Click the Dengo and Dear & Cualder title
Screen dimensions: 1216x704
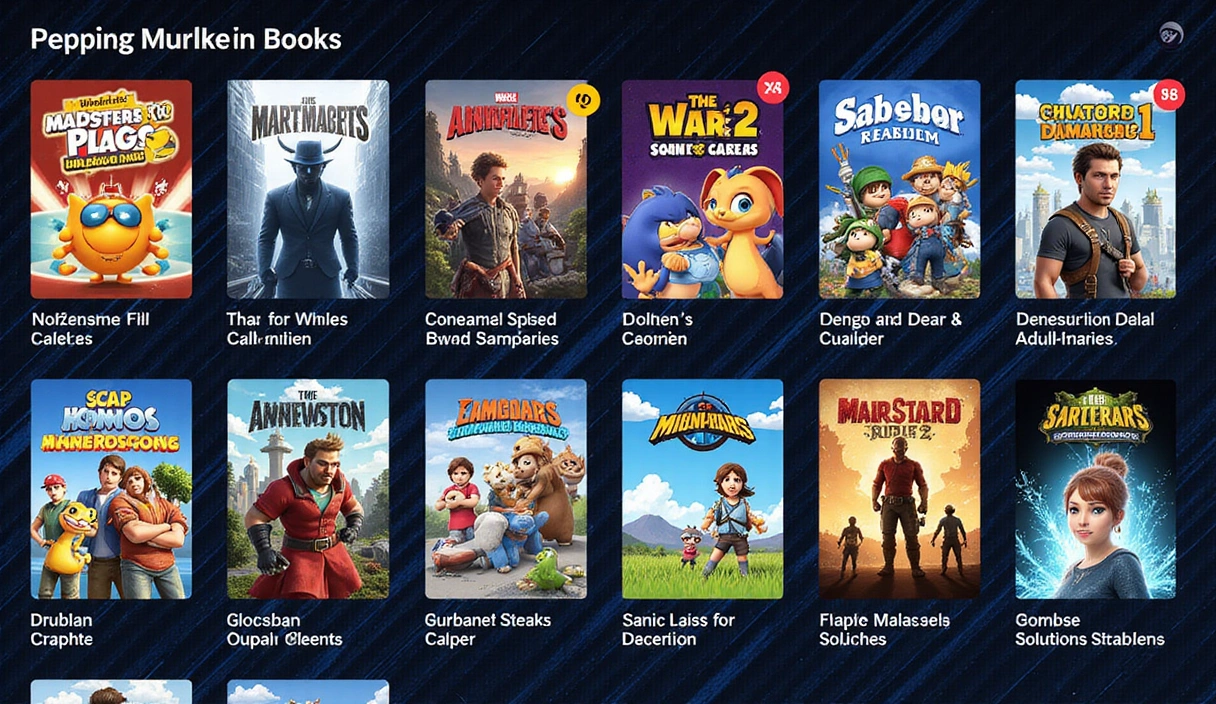[890, 329]
